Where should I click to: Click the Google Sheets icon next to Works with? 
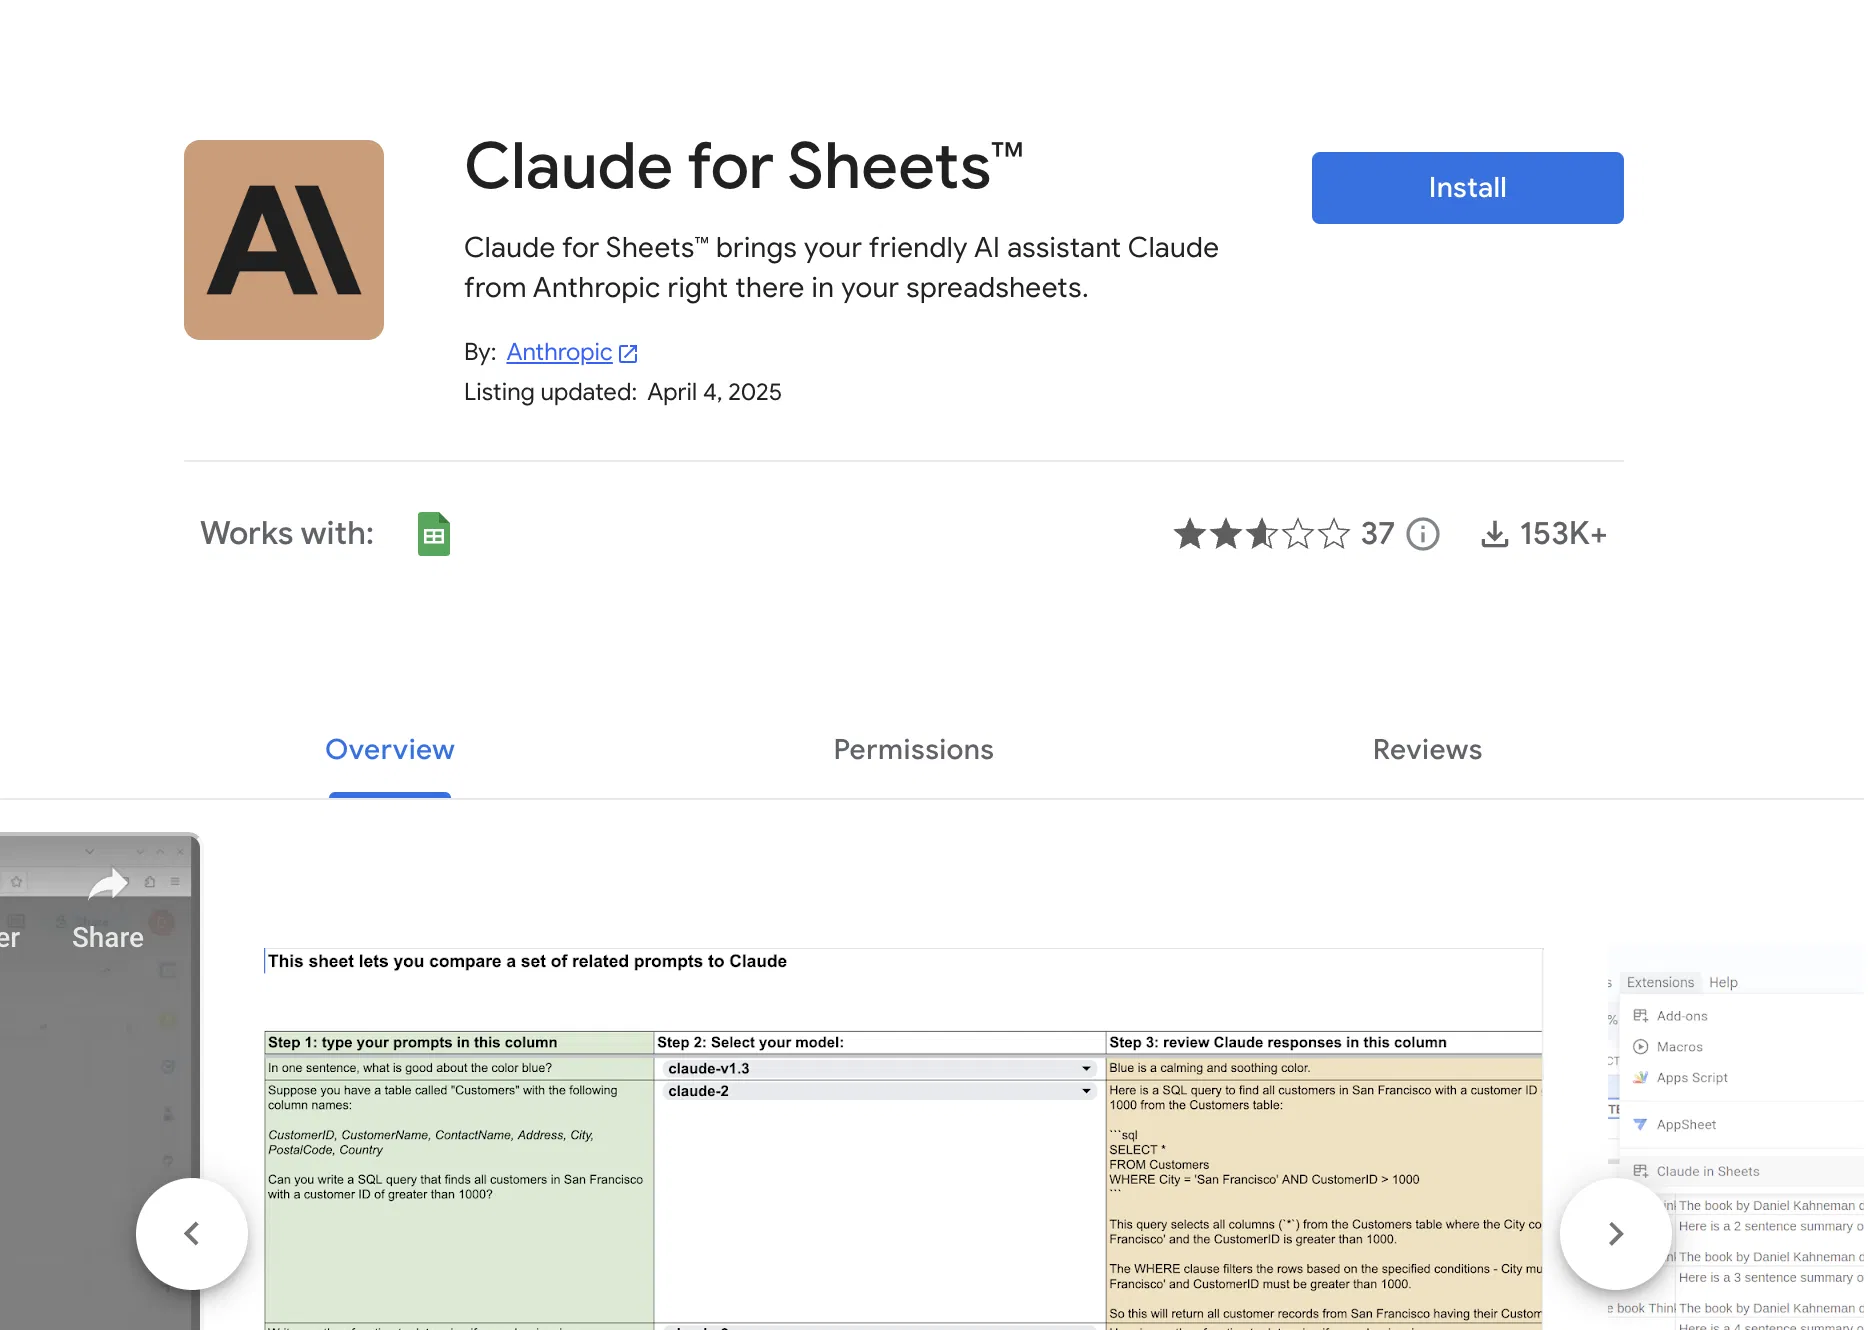pos(434,533)
